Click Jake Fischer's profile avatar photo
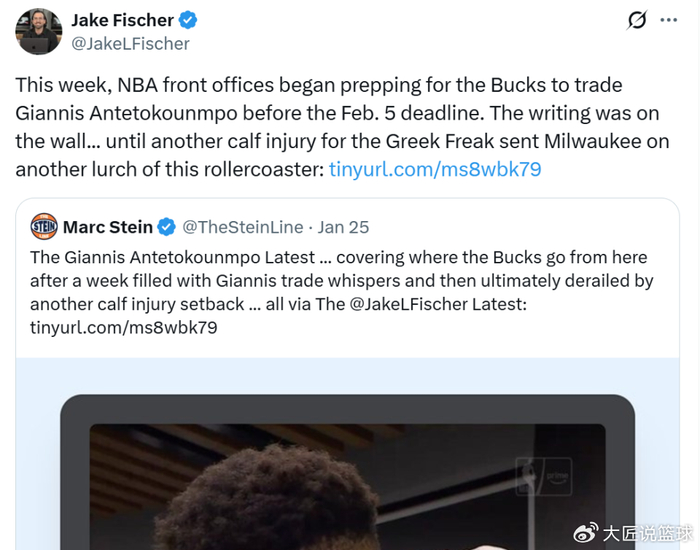This screenshot has width=700, height=550. [39, 31]
